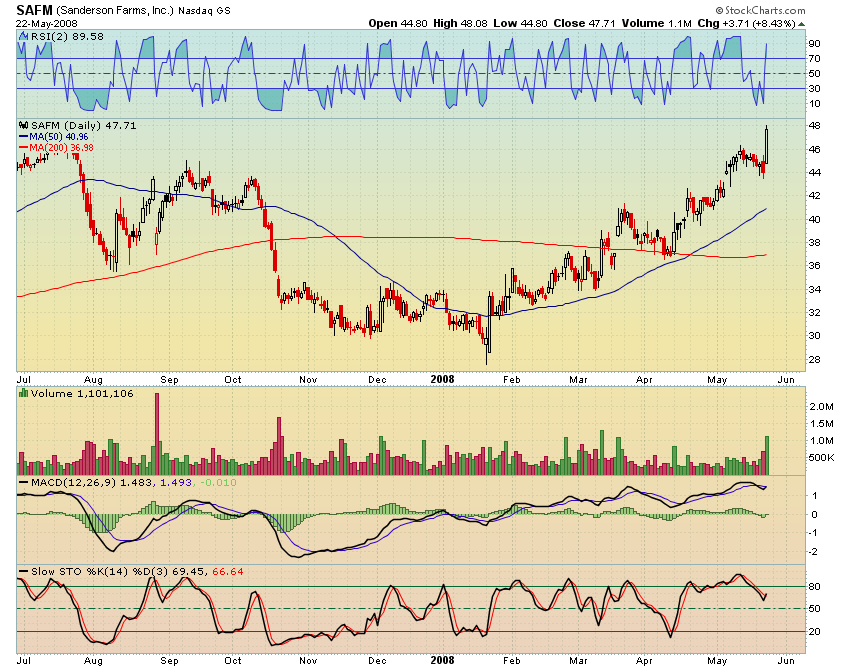Click the green up-triangle after Chg percentage

(x=801, y=24)
